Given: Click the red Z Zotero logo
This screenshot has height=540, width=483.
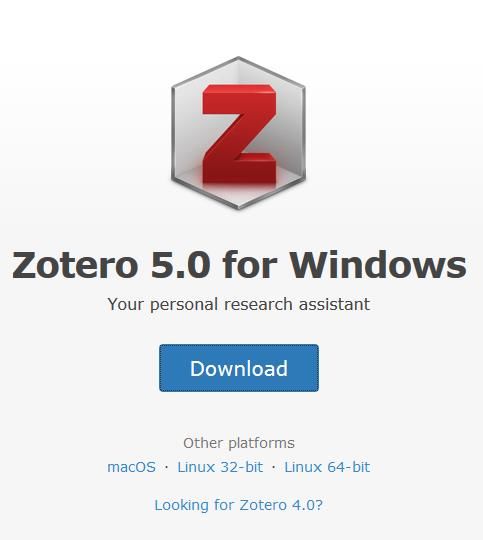Looking at the screenshot, I should pos(239,134).
